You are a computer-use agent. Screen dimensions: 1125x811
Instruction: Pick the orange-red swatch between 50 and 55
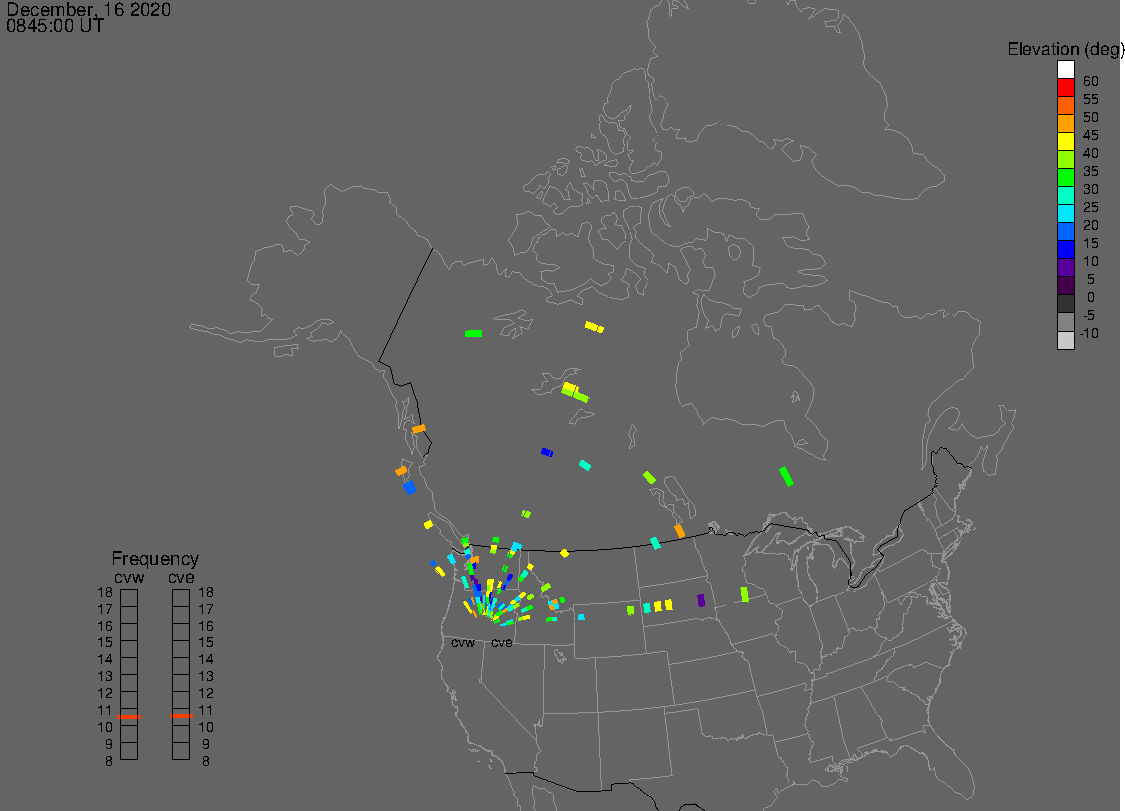point(1065,106)
